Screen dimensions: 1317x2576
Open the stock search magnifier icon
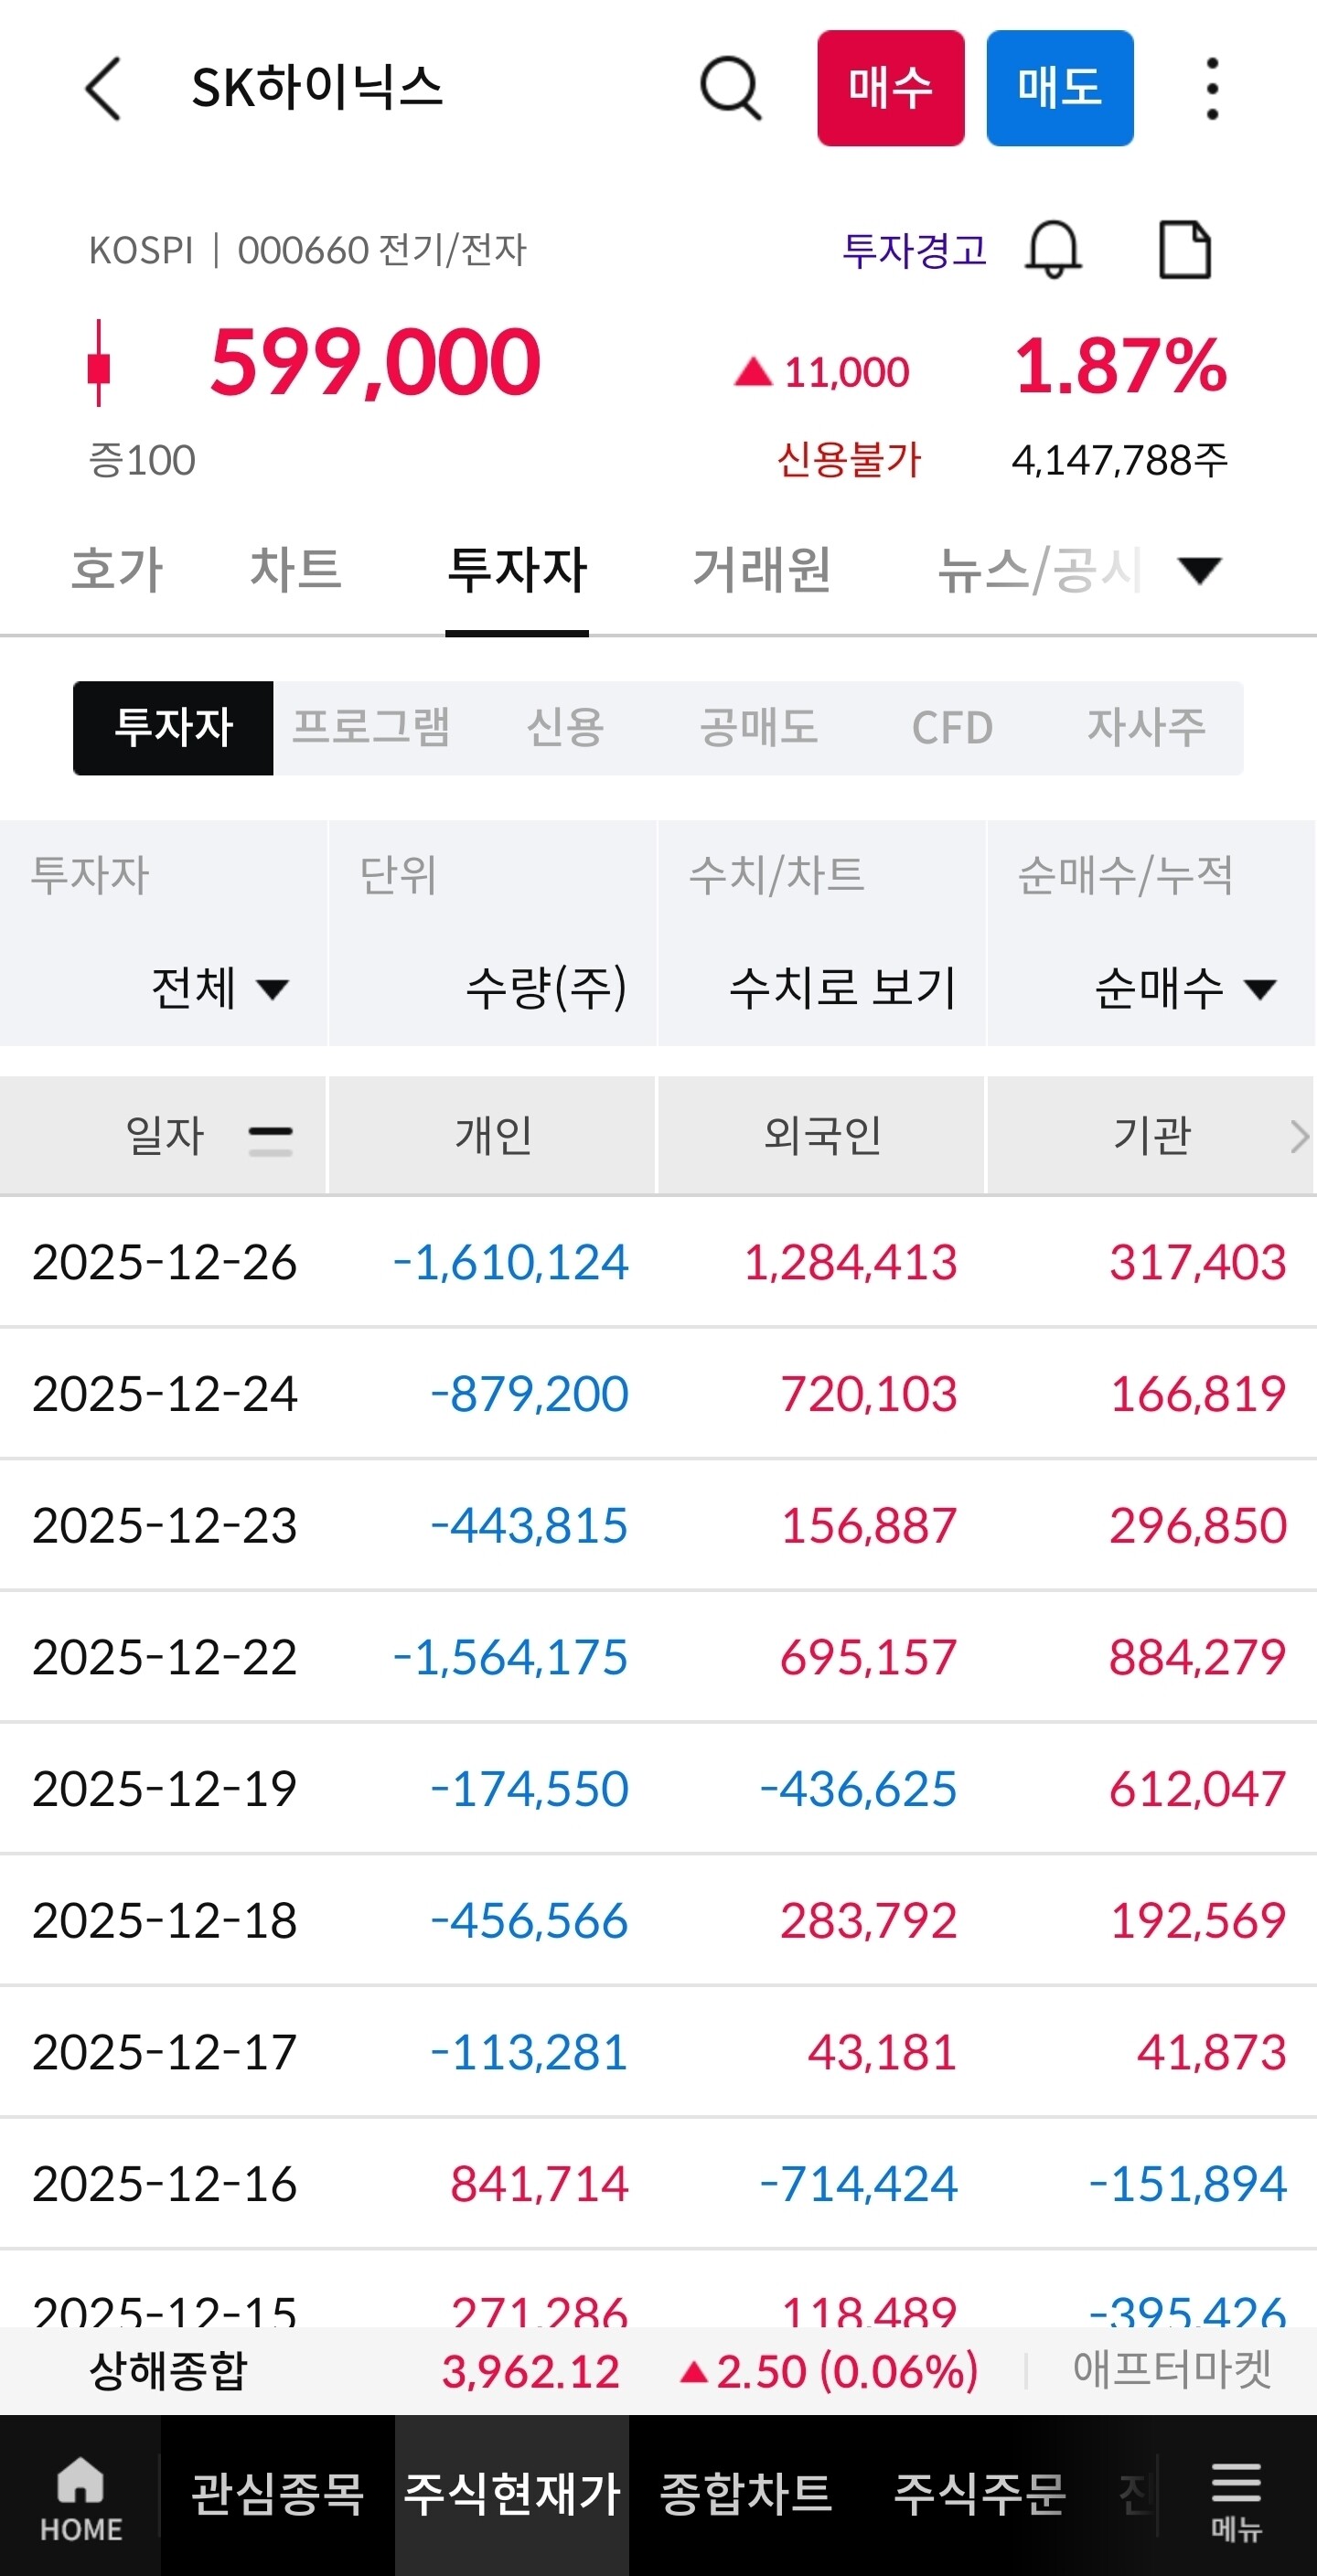[730, 88]
